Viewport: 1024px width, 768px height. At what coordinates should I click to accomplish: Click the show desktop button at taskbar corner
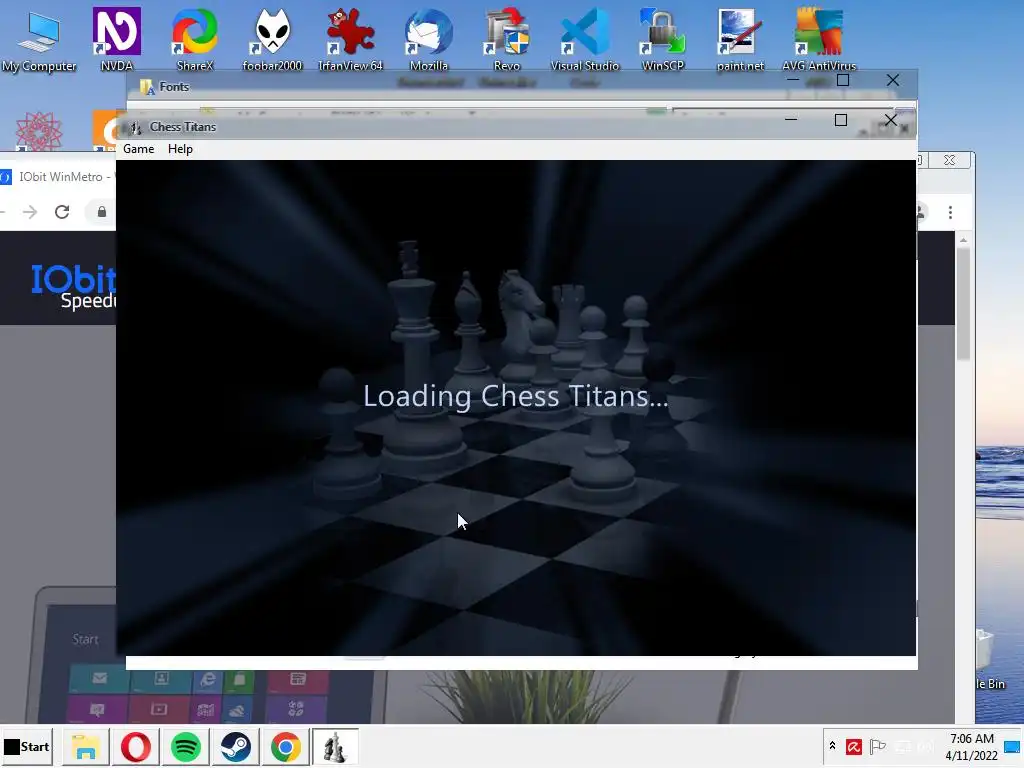(1013, 746)
